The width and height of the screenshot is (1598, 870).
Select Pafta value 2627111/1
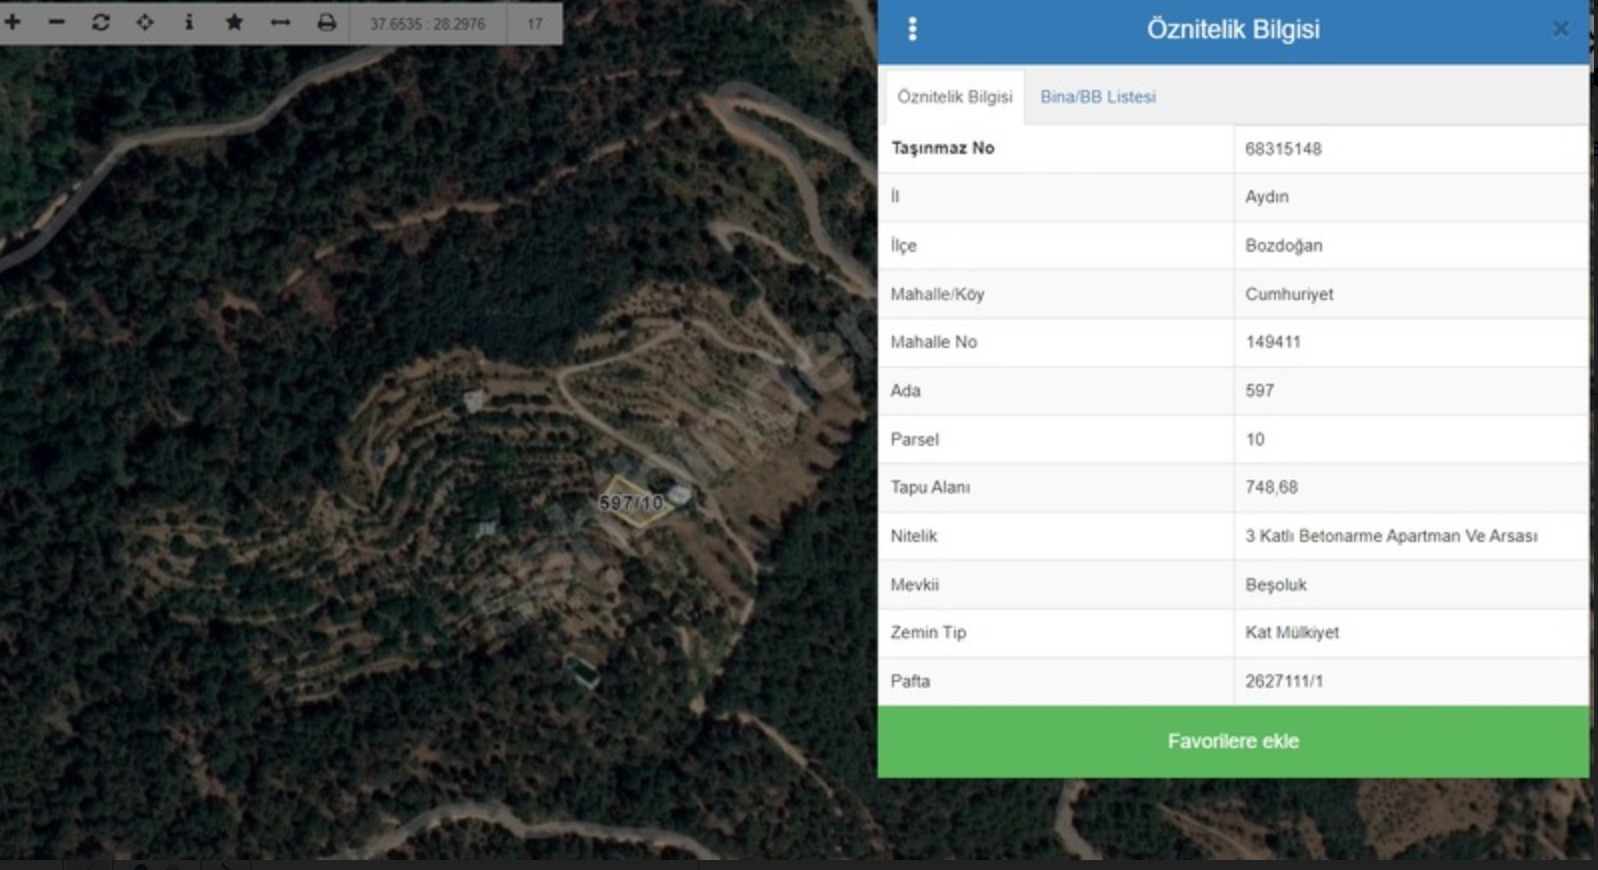click(x=1284, y=681)
